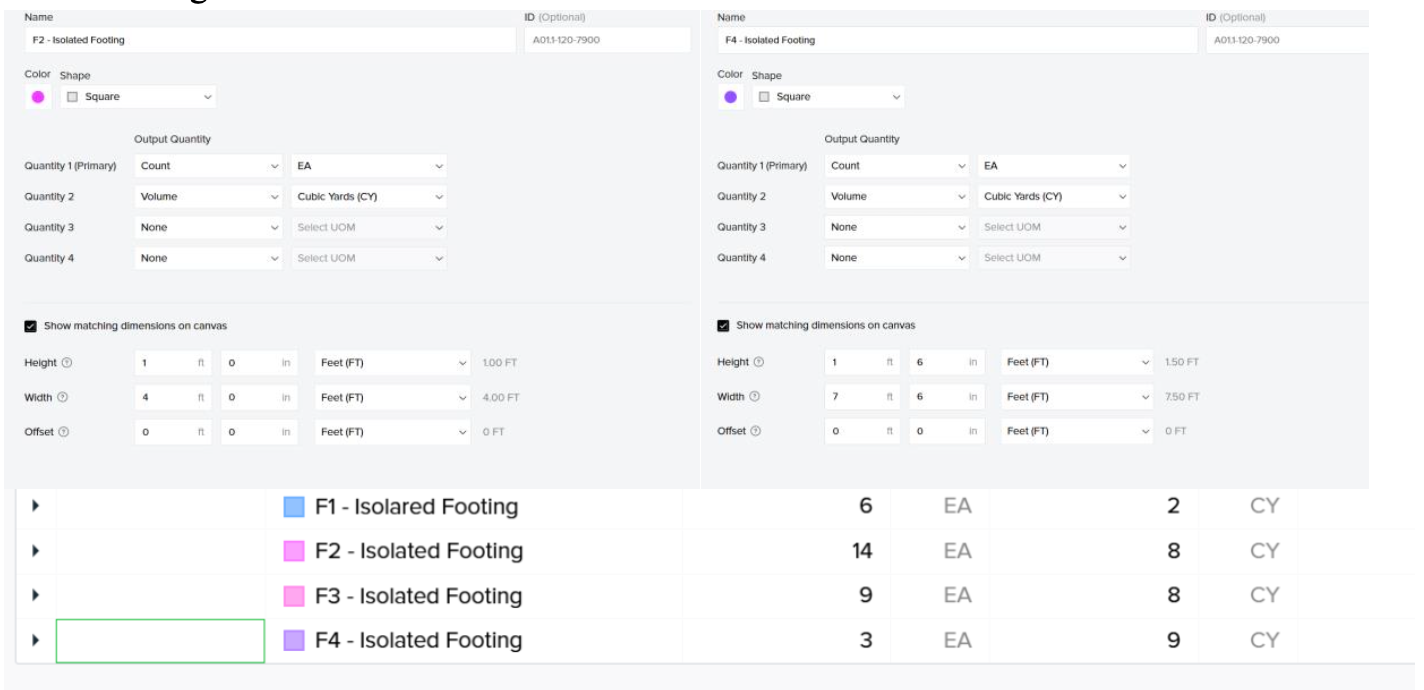Uncheck Show matching dimensions in F2 panel
The width and height of the screenshot is (1424, 690).
[x=30, y=326]
